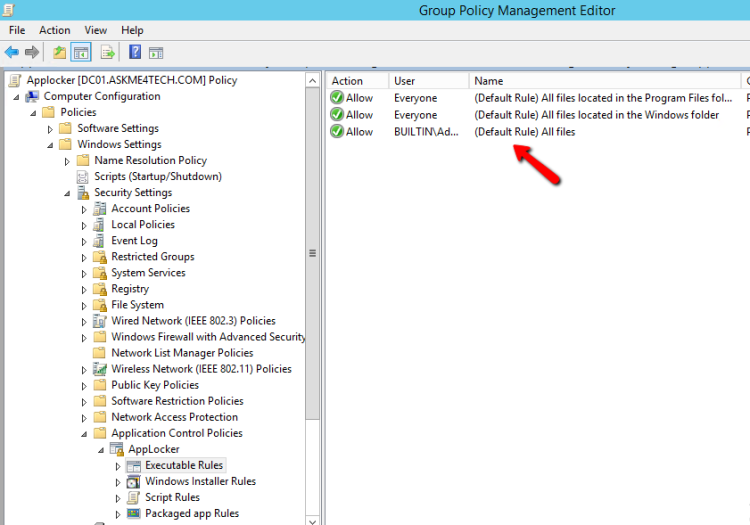Open the Action menu
This screenshot has width=750, height=525.
coord(54,30)
